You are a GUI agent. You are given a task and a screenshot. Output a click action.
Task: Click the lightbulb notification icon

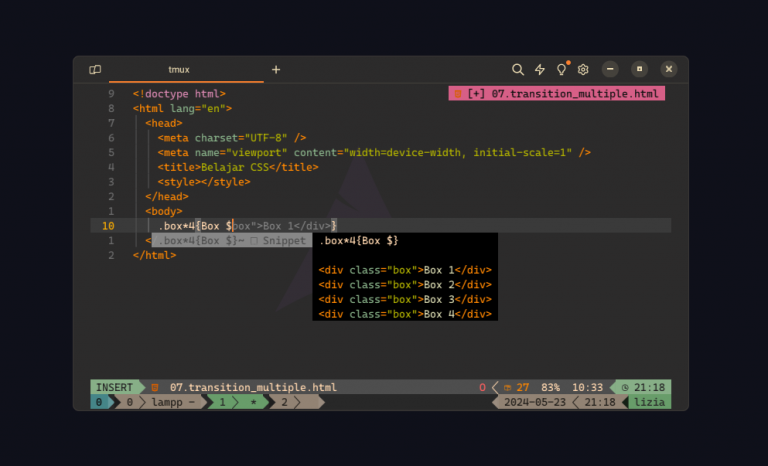click(562, 70)
